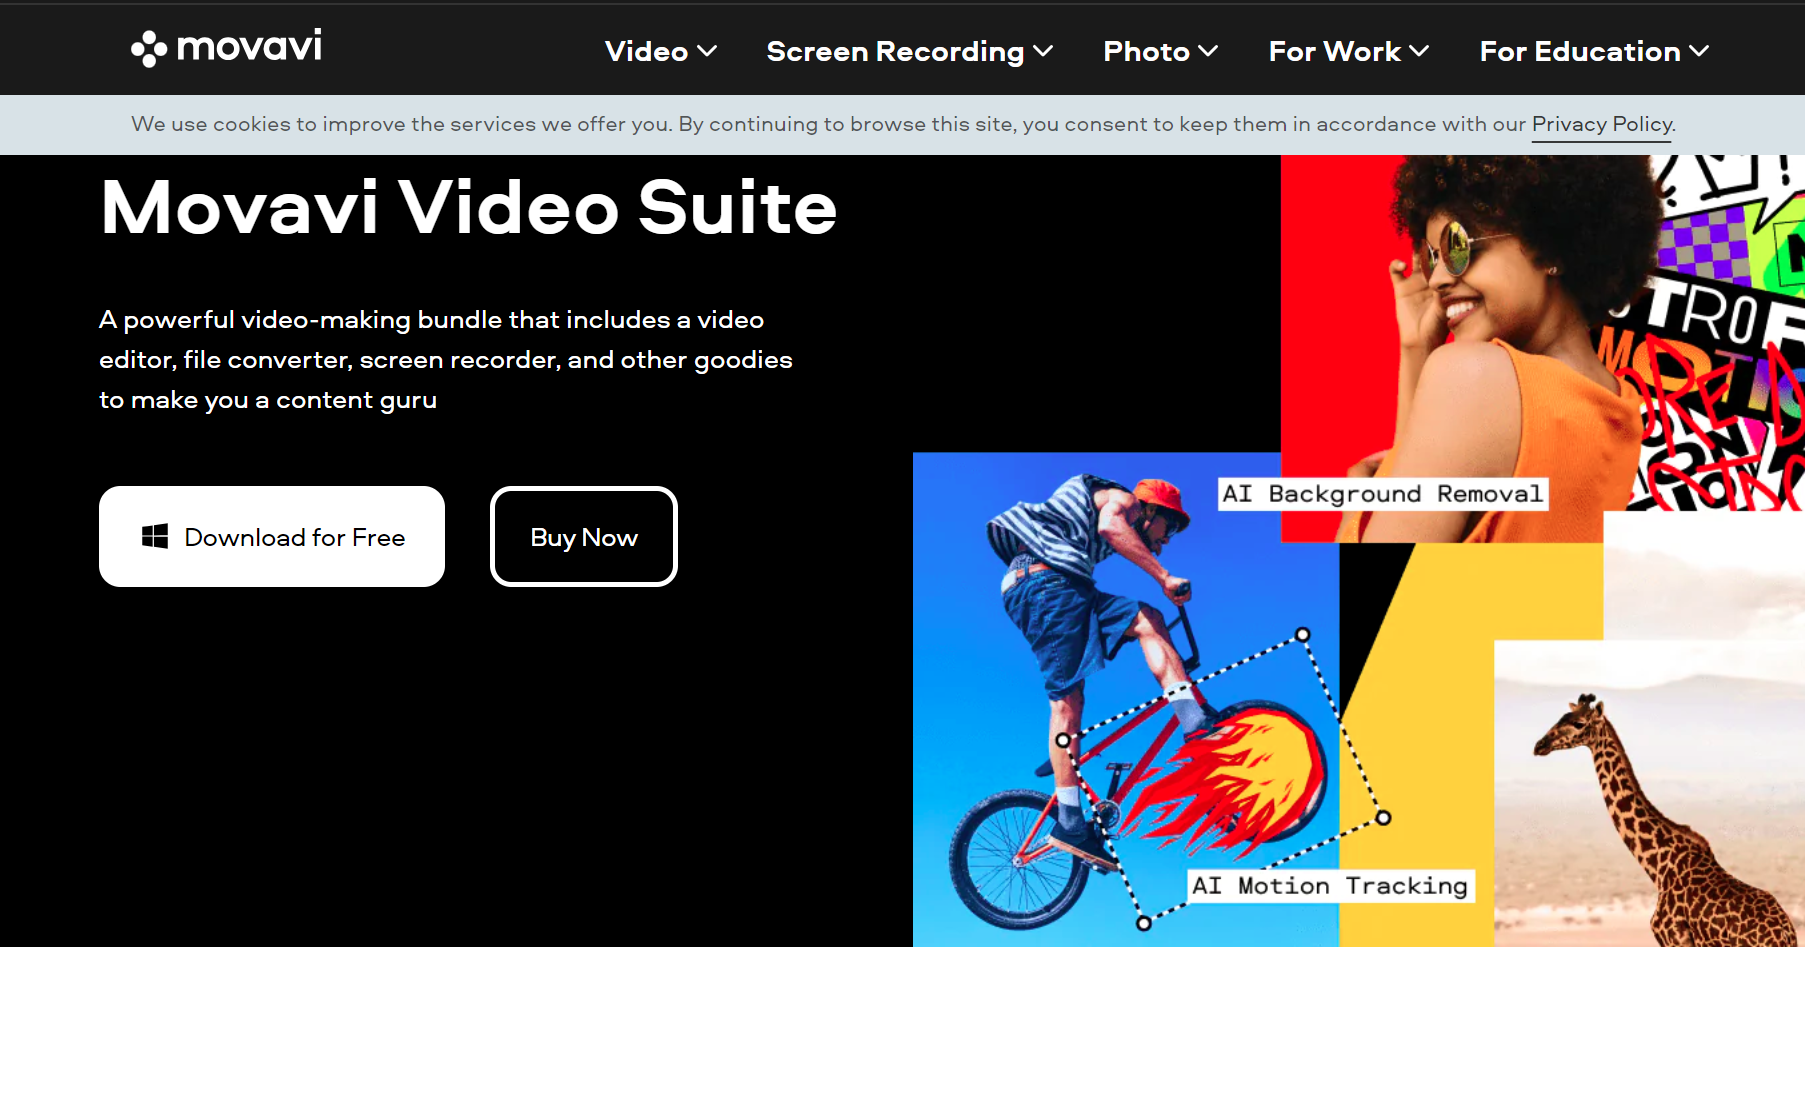Expand the For Work dropdown chevron
The height and width of the screenshot is (1107, 1805).
(x=1419, y=51)
